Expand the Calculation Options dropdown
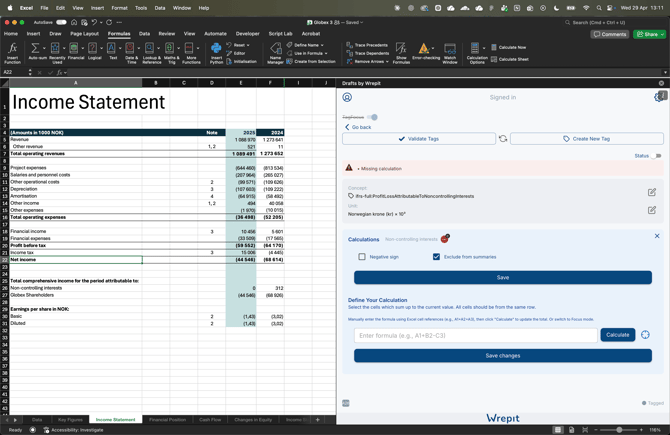The height and width of the screenshot is (435, 670). [484, 48]
